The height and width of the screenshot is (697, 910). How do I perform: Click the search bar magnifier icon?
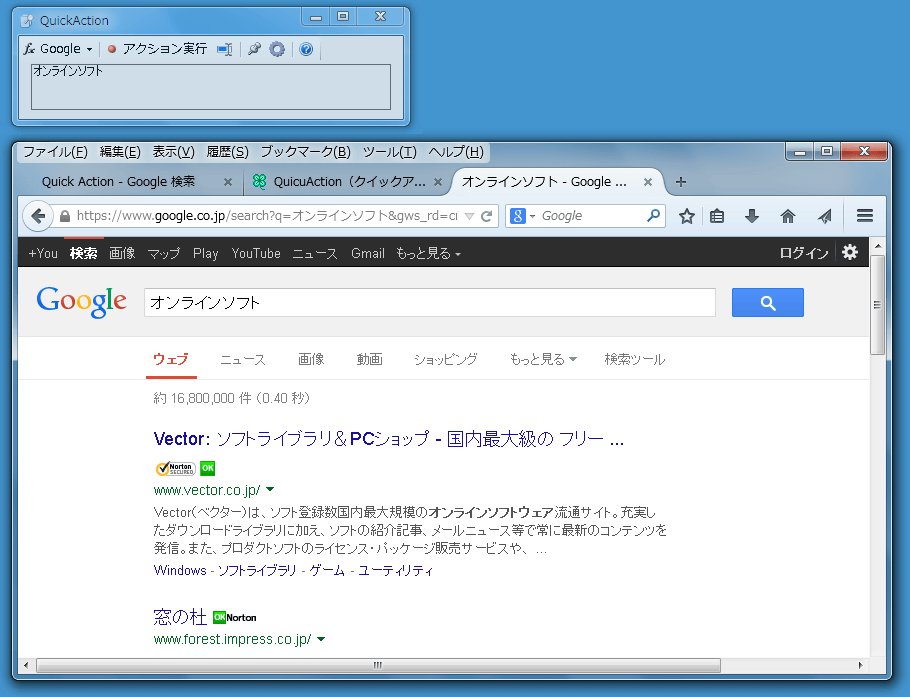653,216
